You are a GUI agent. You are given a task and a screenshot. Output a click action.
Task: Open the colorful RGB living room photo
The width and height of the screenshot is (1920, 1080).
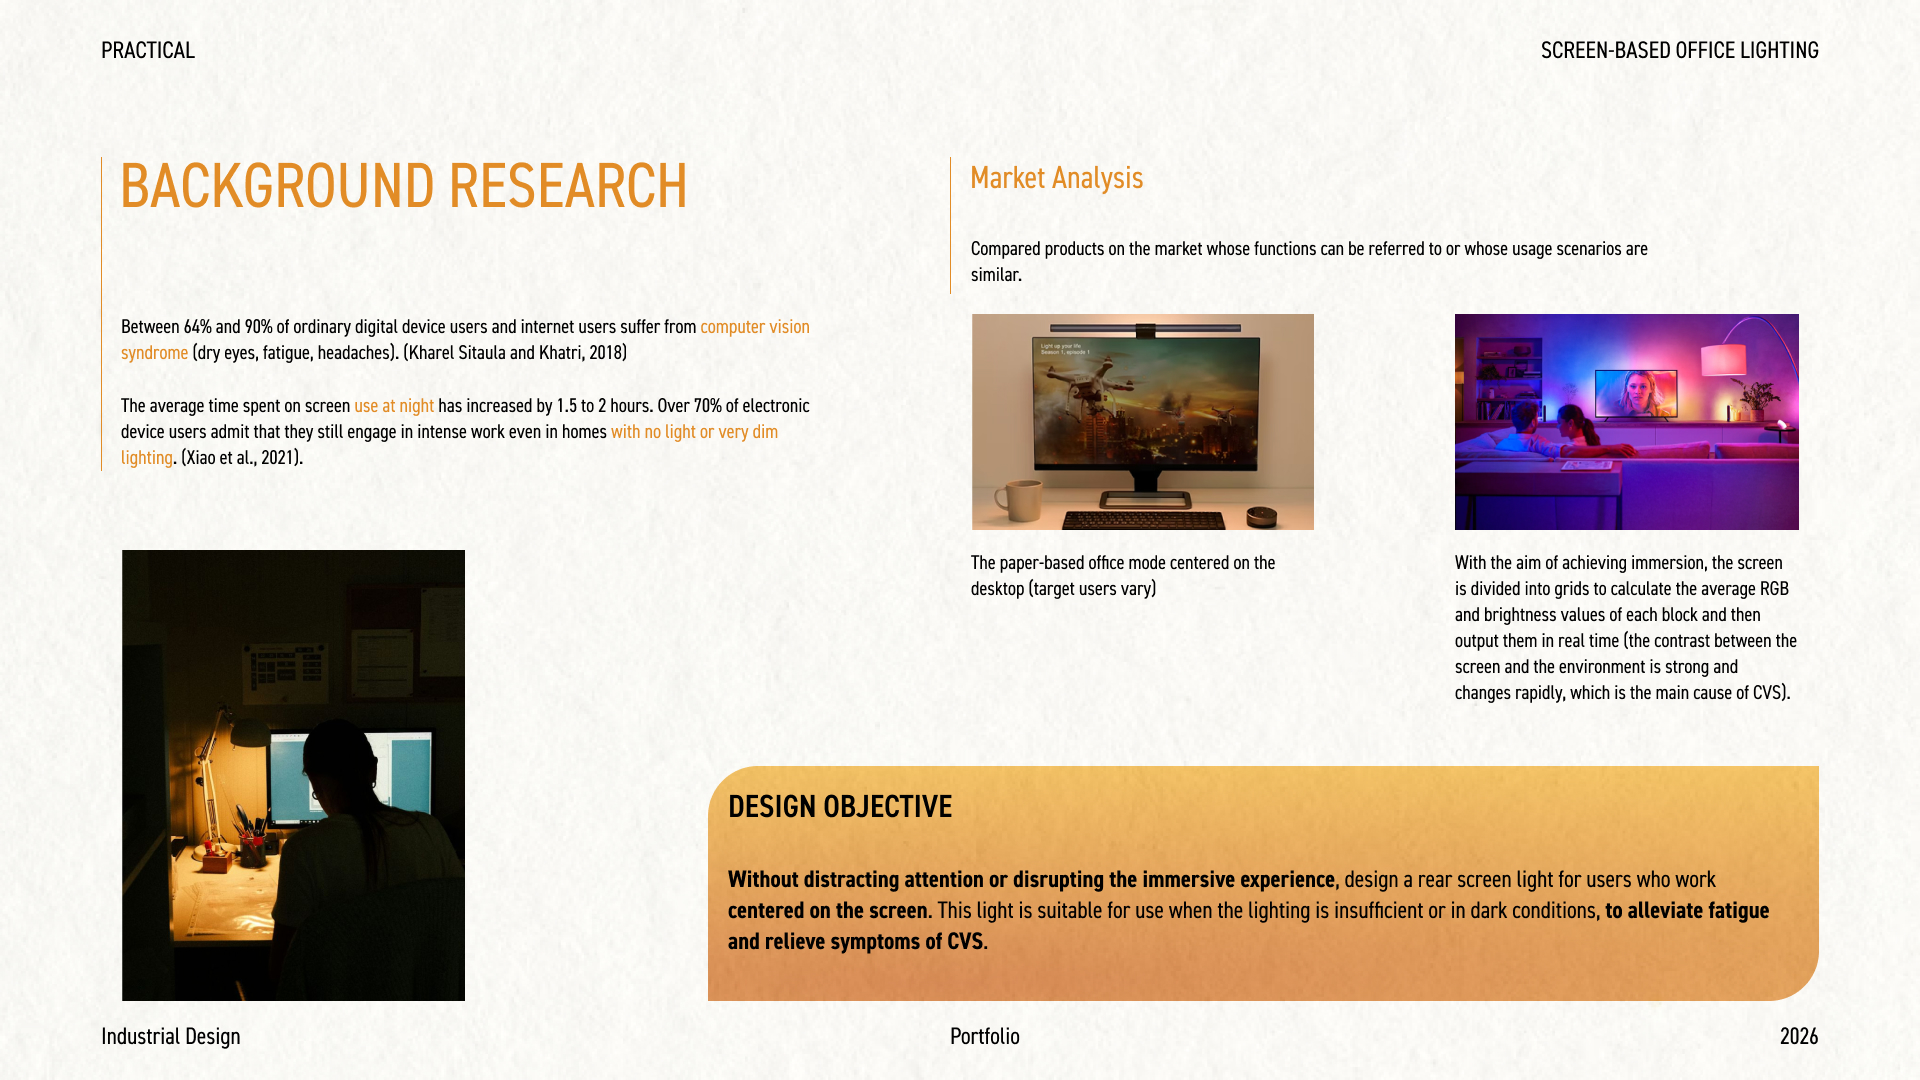(x=1626, y=422)
